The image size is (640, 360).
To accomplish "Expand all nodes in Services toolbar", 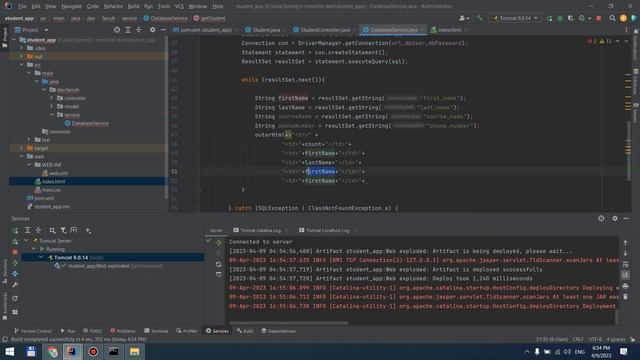I will [x=28, y=231].
